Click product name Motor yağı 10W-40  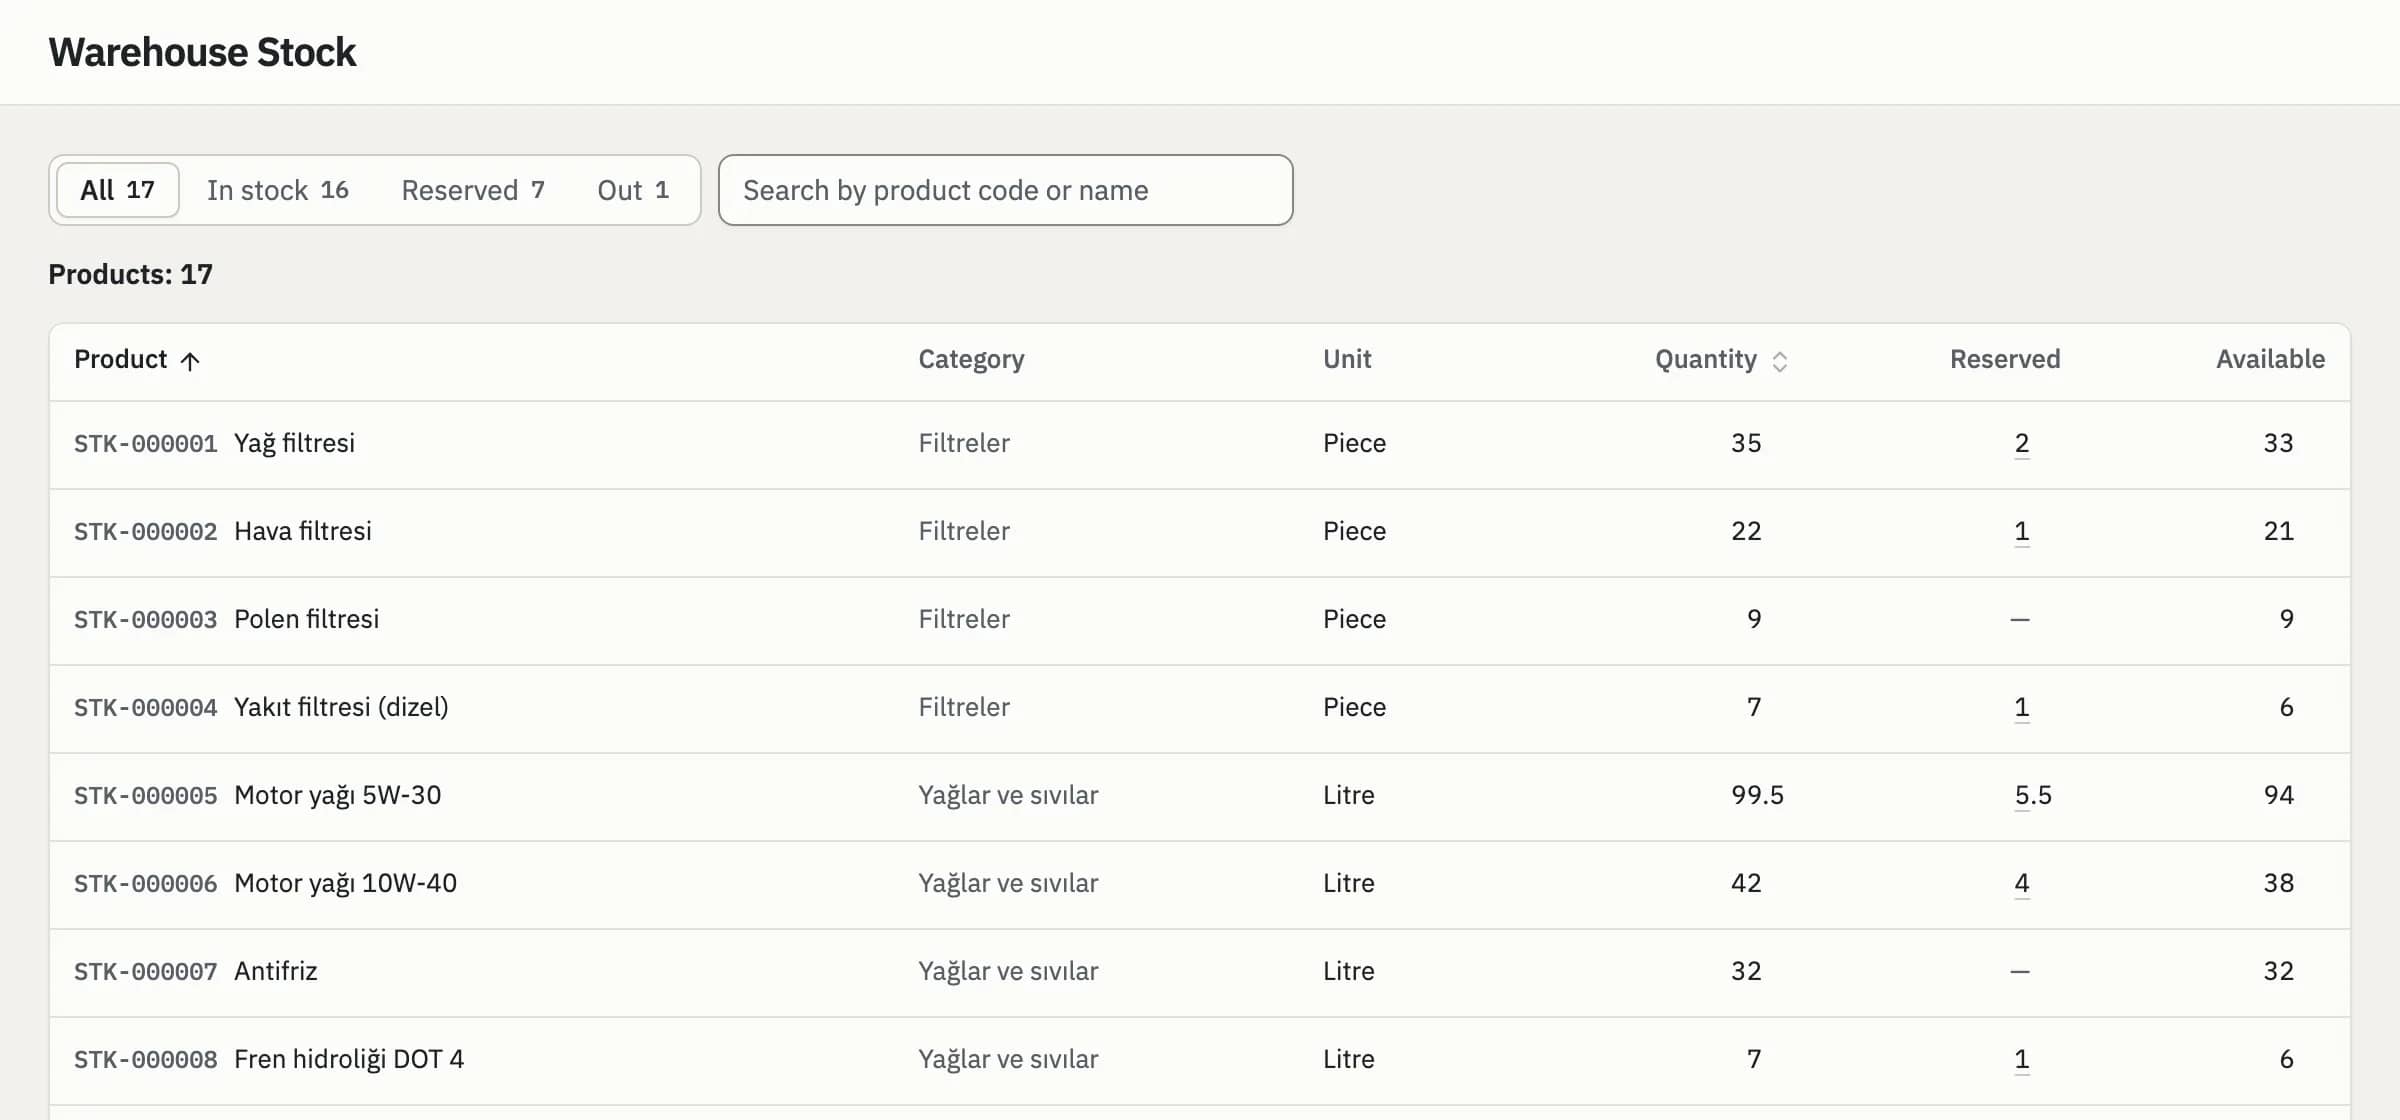(346, 883)
